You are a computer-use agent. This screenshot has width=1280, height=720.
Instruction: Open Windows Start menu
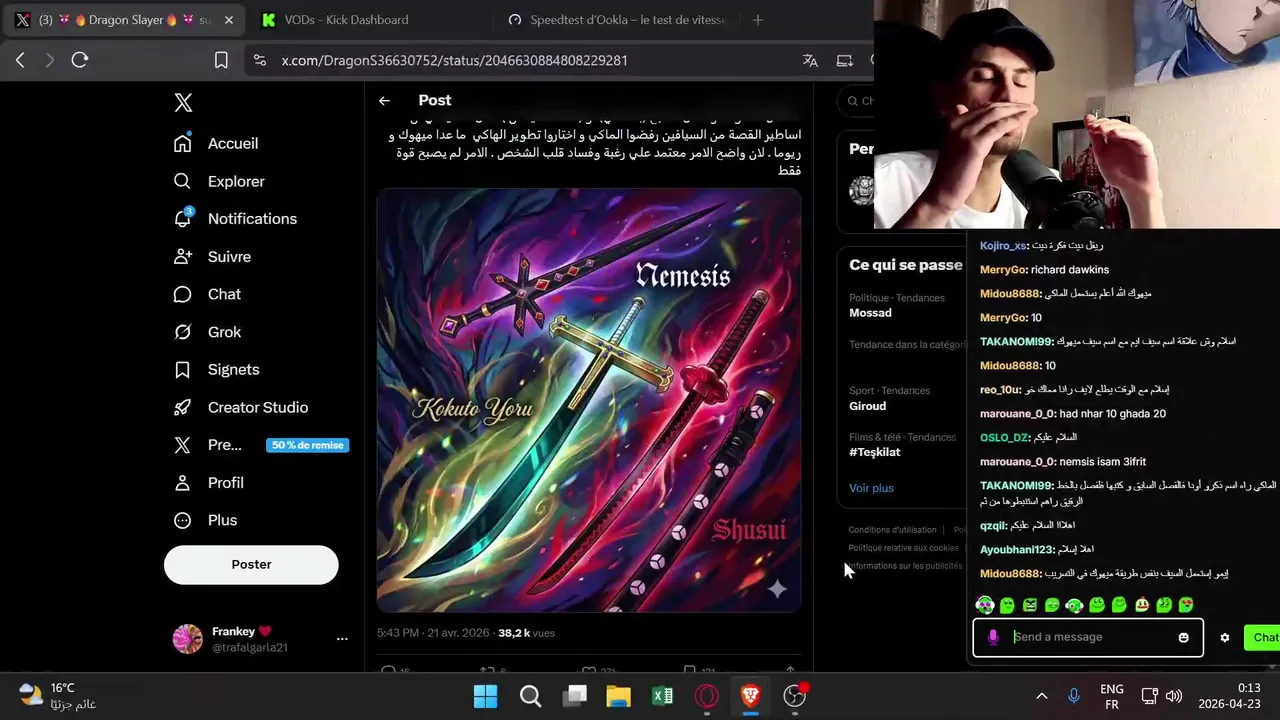(x=485, y=696)
